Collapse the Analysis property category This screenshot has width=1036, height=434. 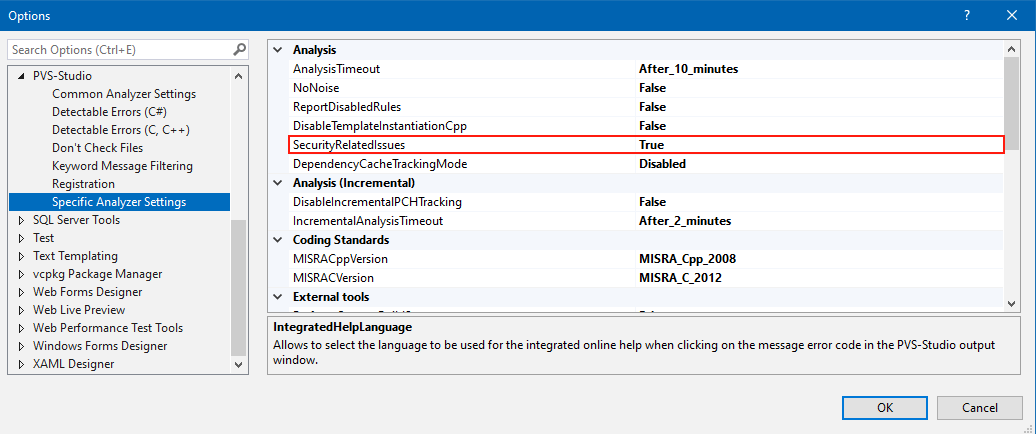point(277,50)
